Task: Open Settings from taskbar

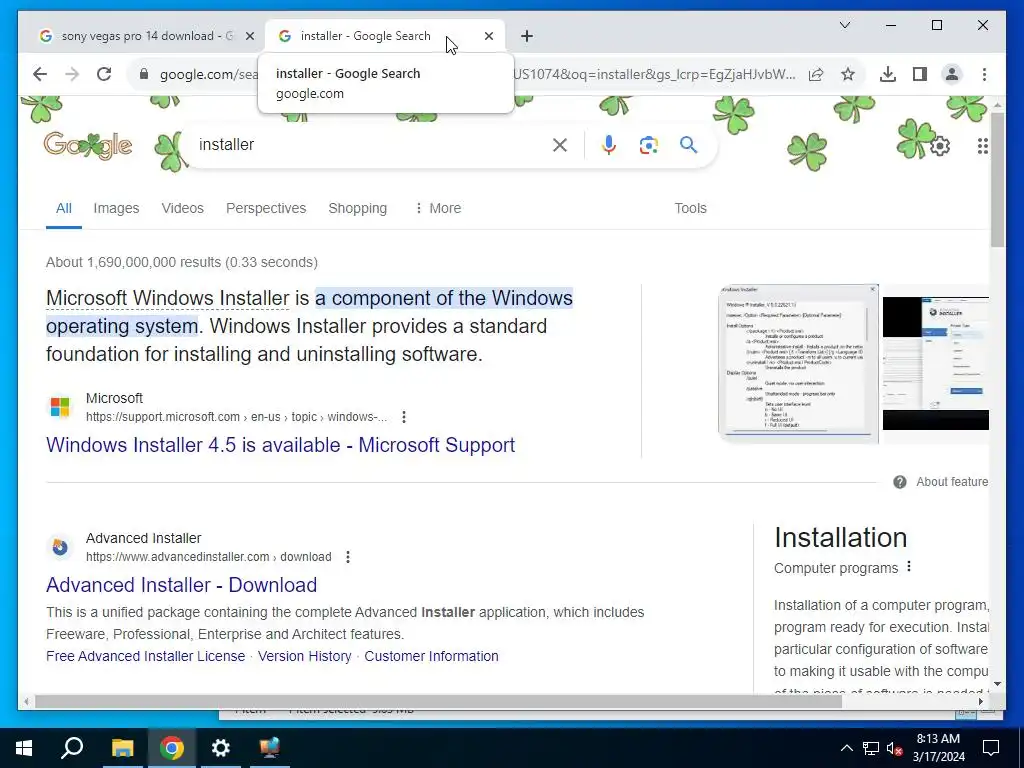Action: 221,748
